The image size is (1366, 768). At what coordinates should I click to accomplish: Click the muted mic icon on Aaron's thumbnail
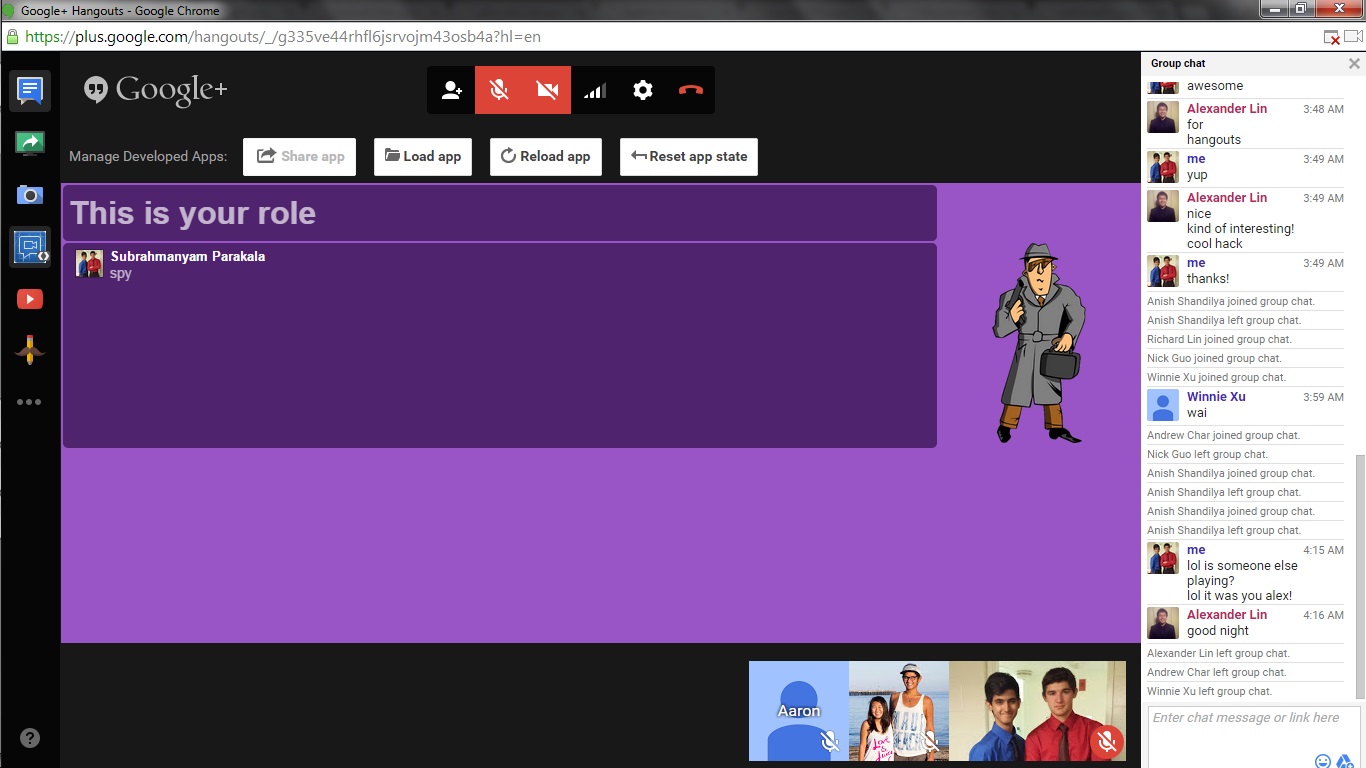pos(829,741)
